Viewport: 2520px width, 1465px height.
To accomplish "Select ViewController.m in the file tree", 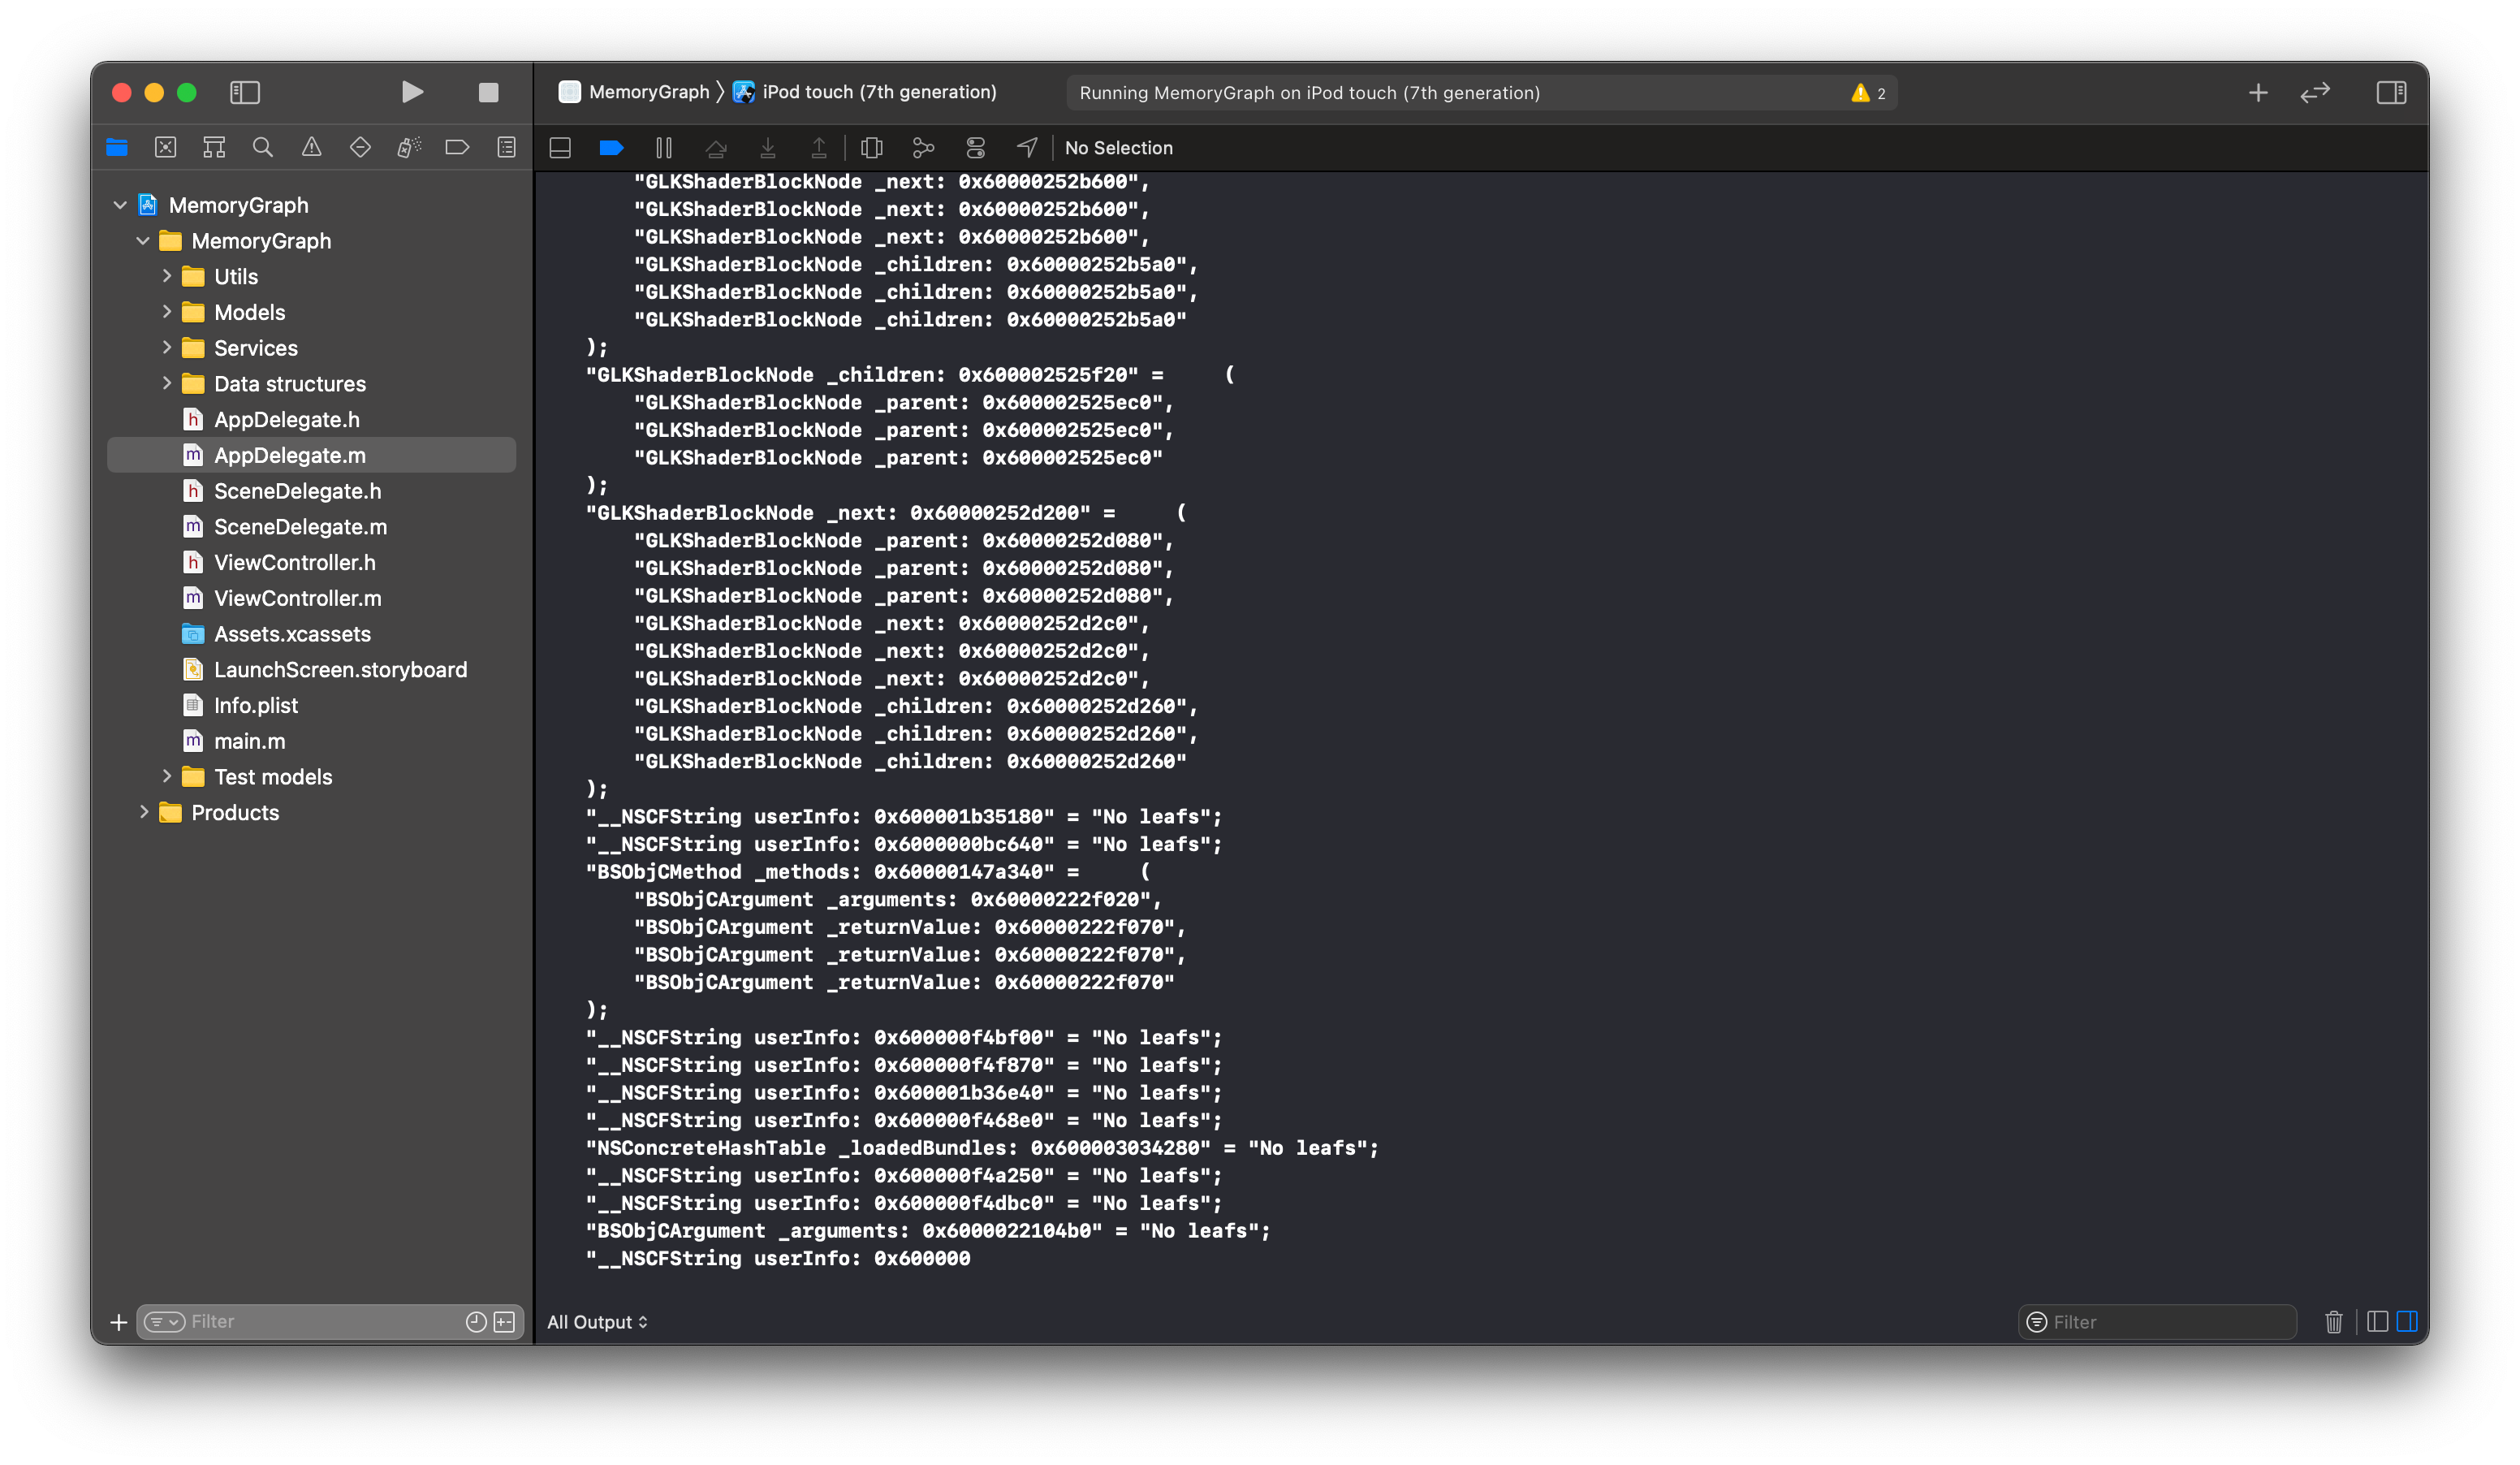I will pyautogui.click(x=297, y=598).
